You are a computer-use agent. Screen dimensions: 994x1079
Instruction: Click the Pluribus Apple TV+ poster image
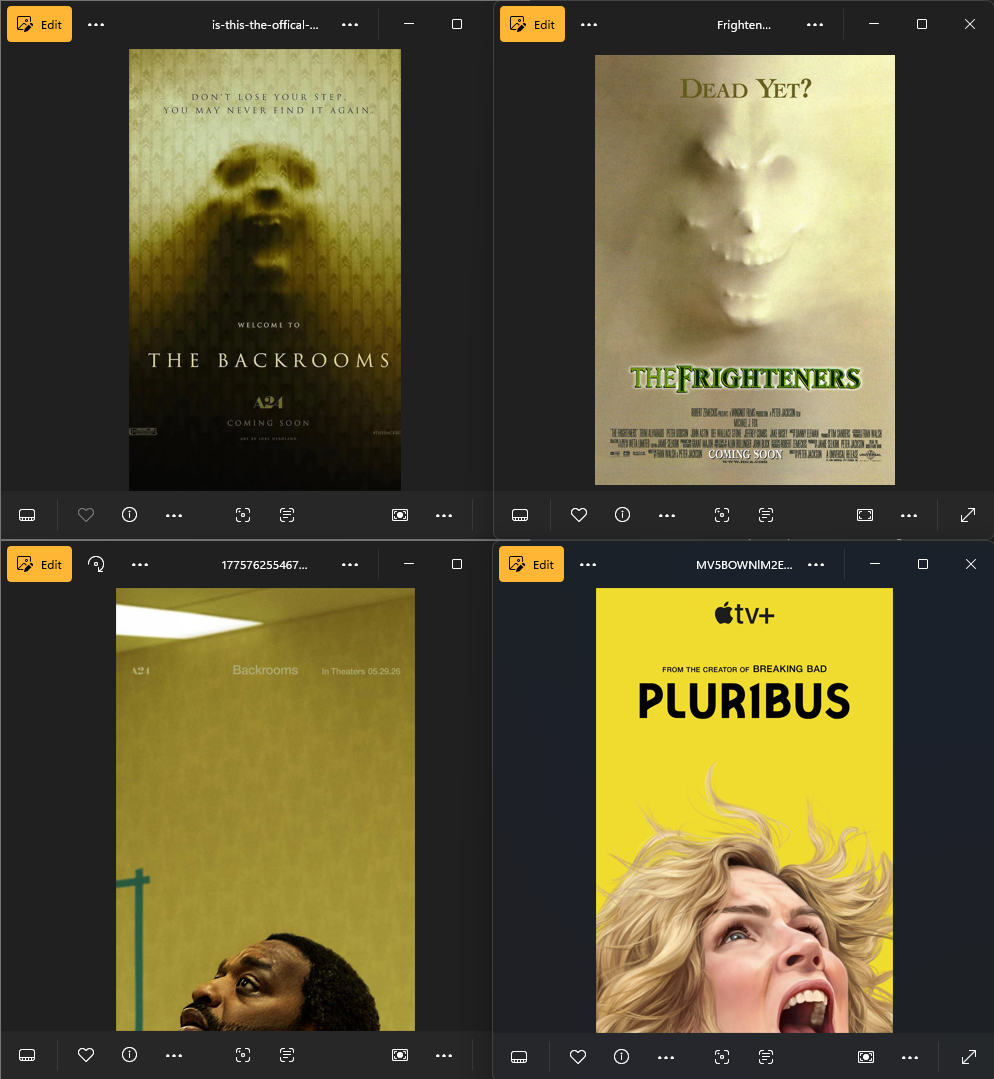(744, 810)
